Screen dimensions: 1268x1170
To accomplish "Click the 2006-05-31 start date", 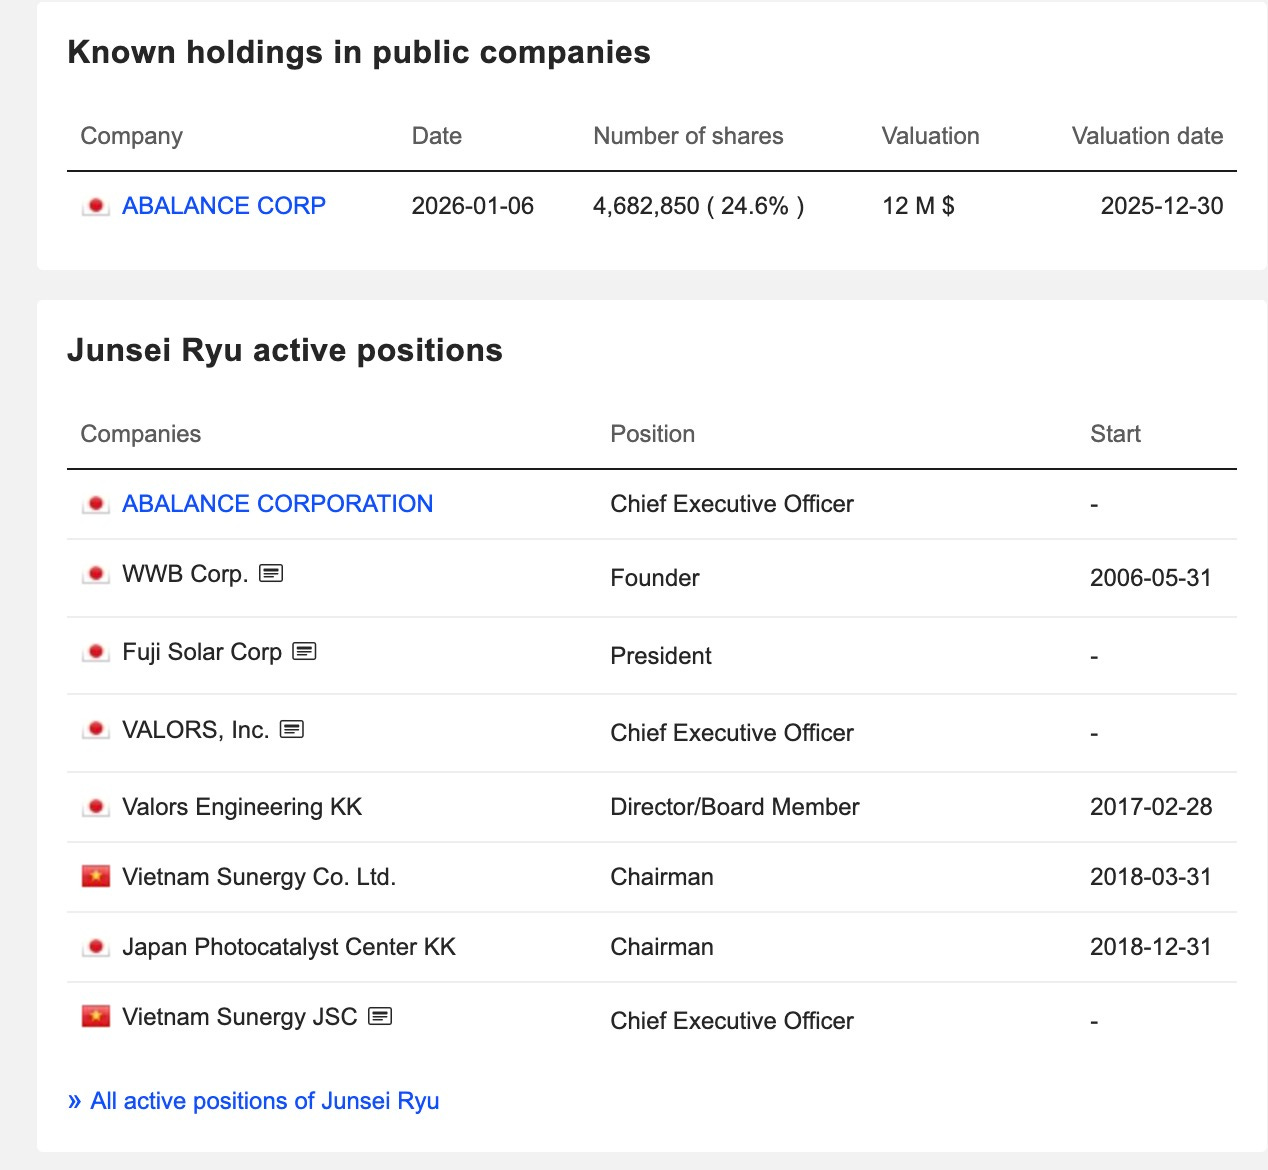I will [x=1151, y=578].
